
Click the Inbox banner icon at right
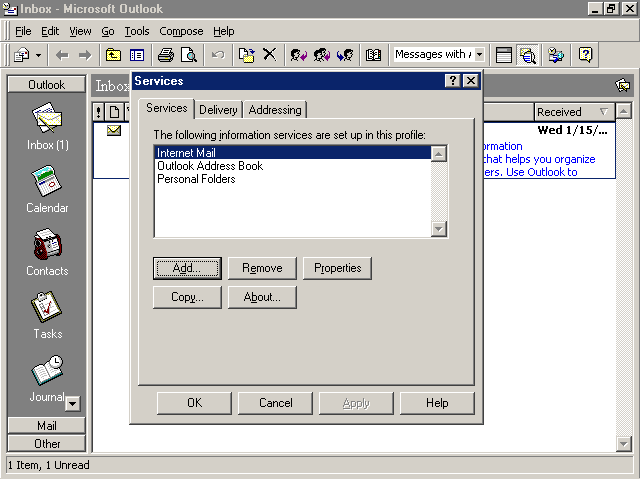pos(622,85)
